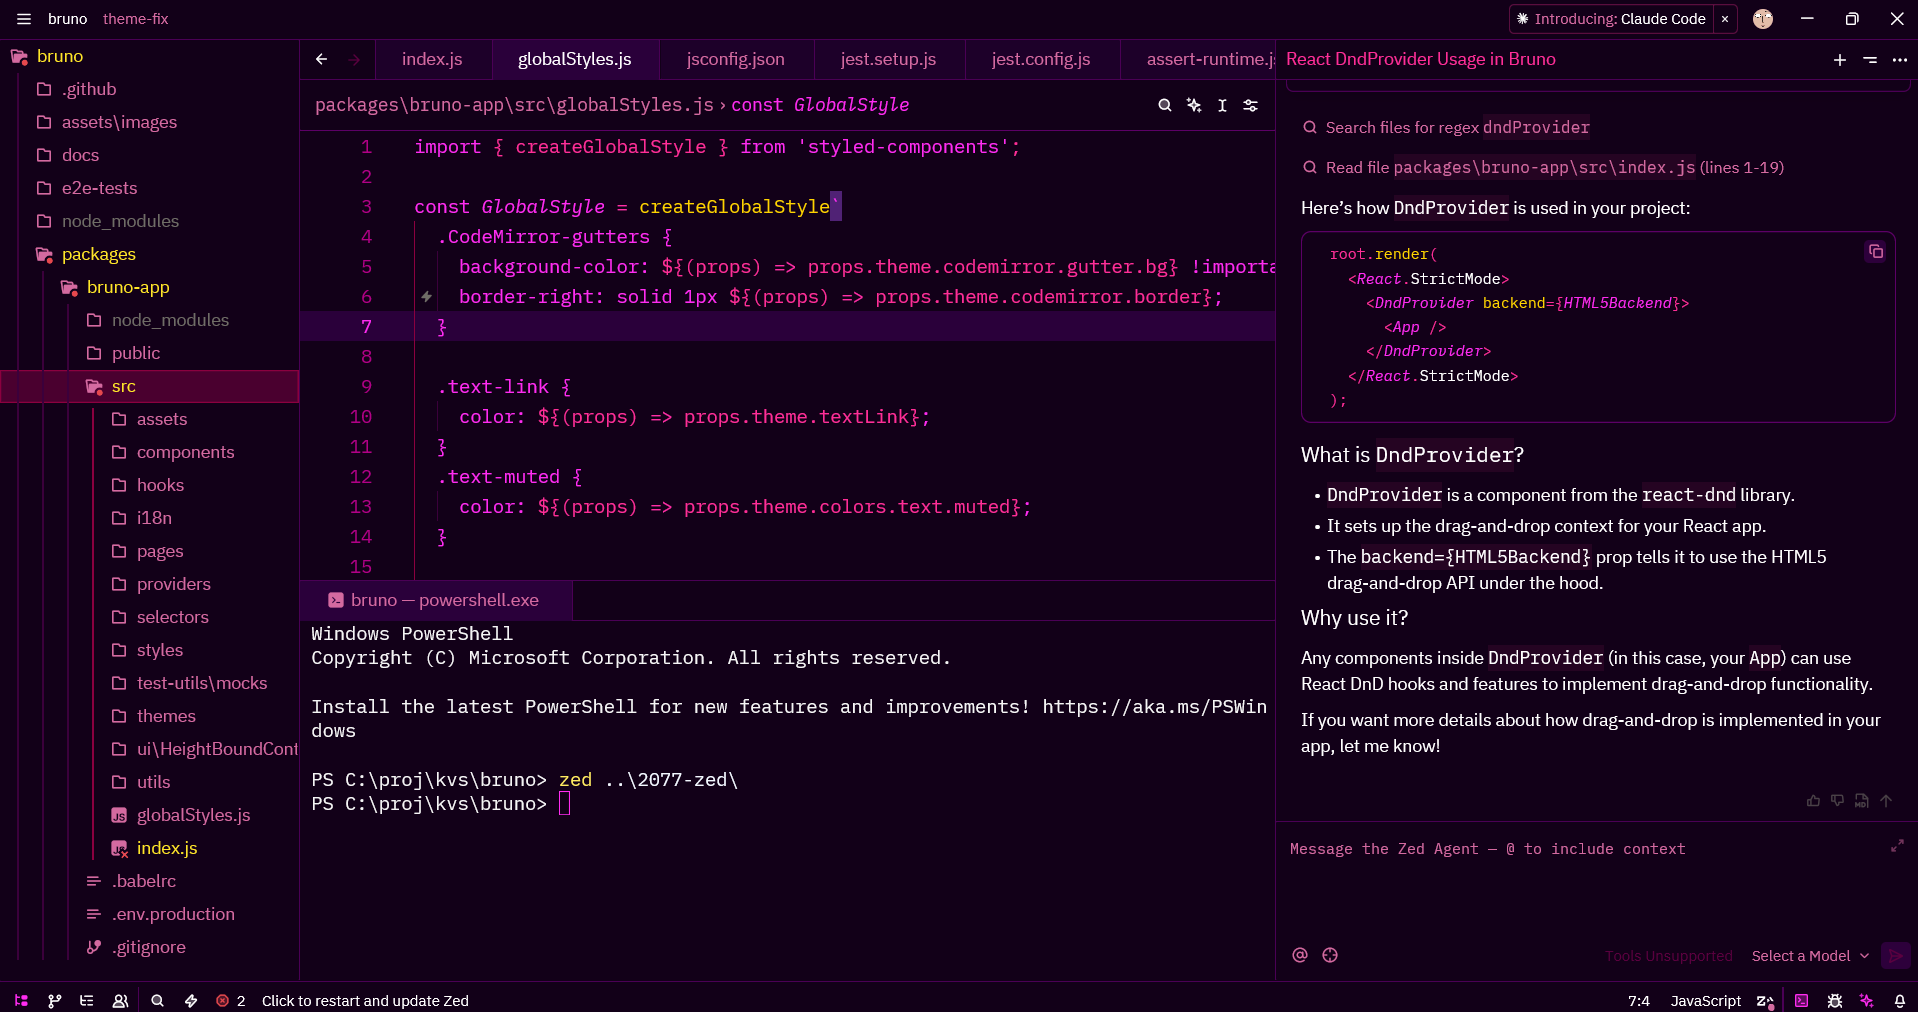Open the bruno project picker in title bar
Image resolution: width=1918 pixels, height=1012 pixels.
[x=67, y=19]
